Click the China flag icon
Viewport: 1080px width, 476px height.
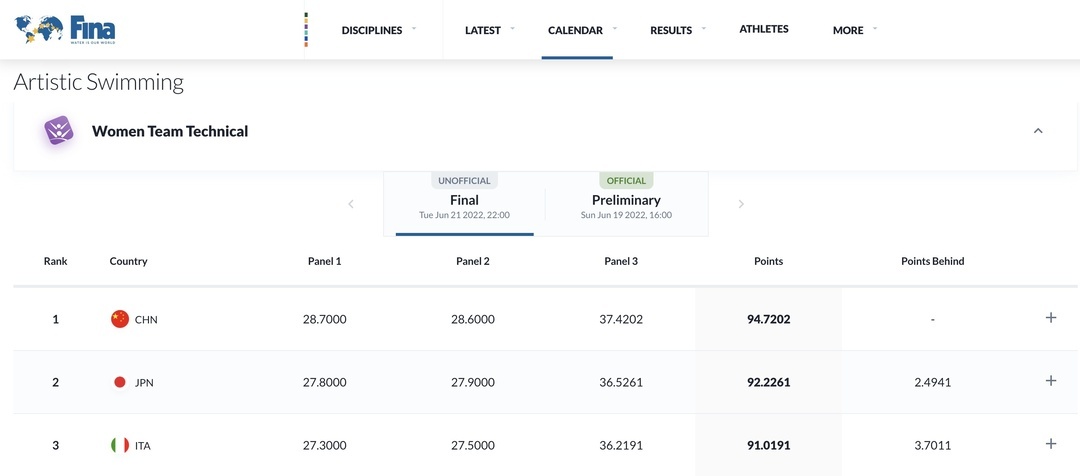[120, 319]
